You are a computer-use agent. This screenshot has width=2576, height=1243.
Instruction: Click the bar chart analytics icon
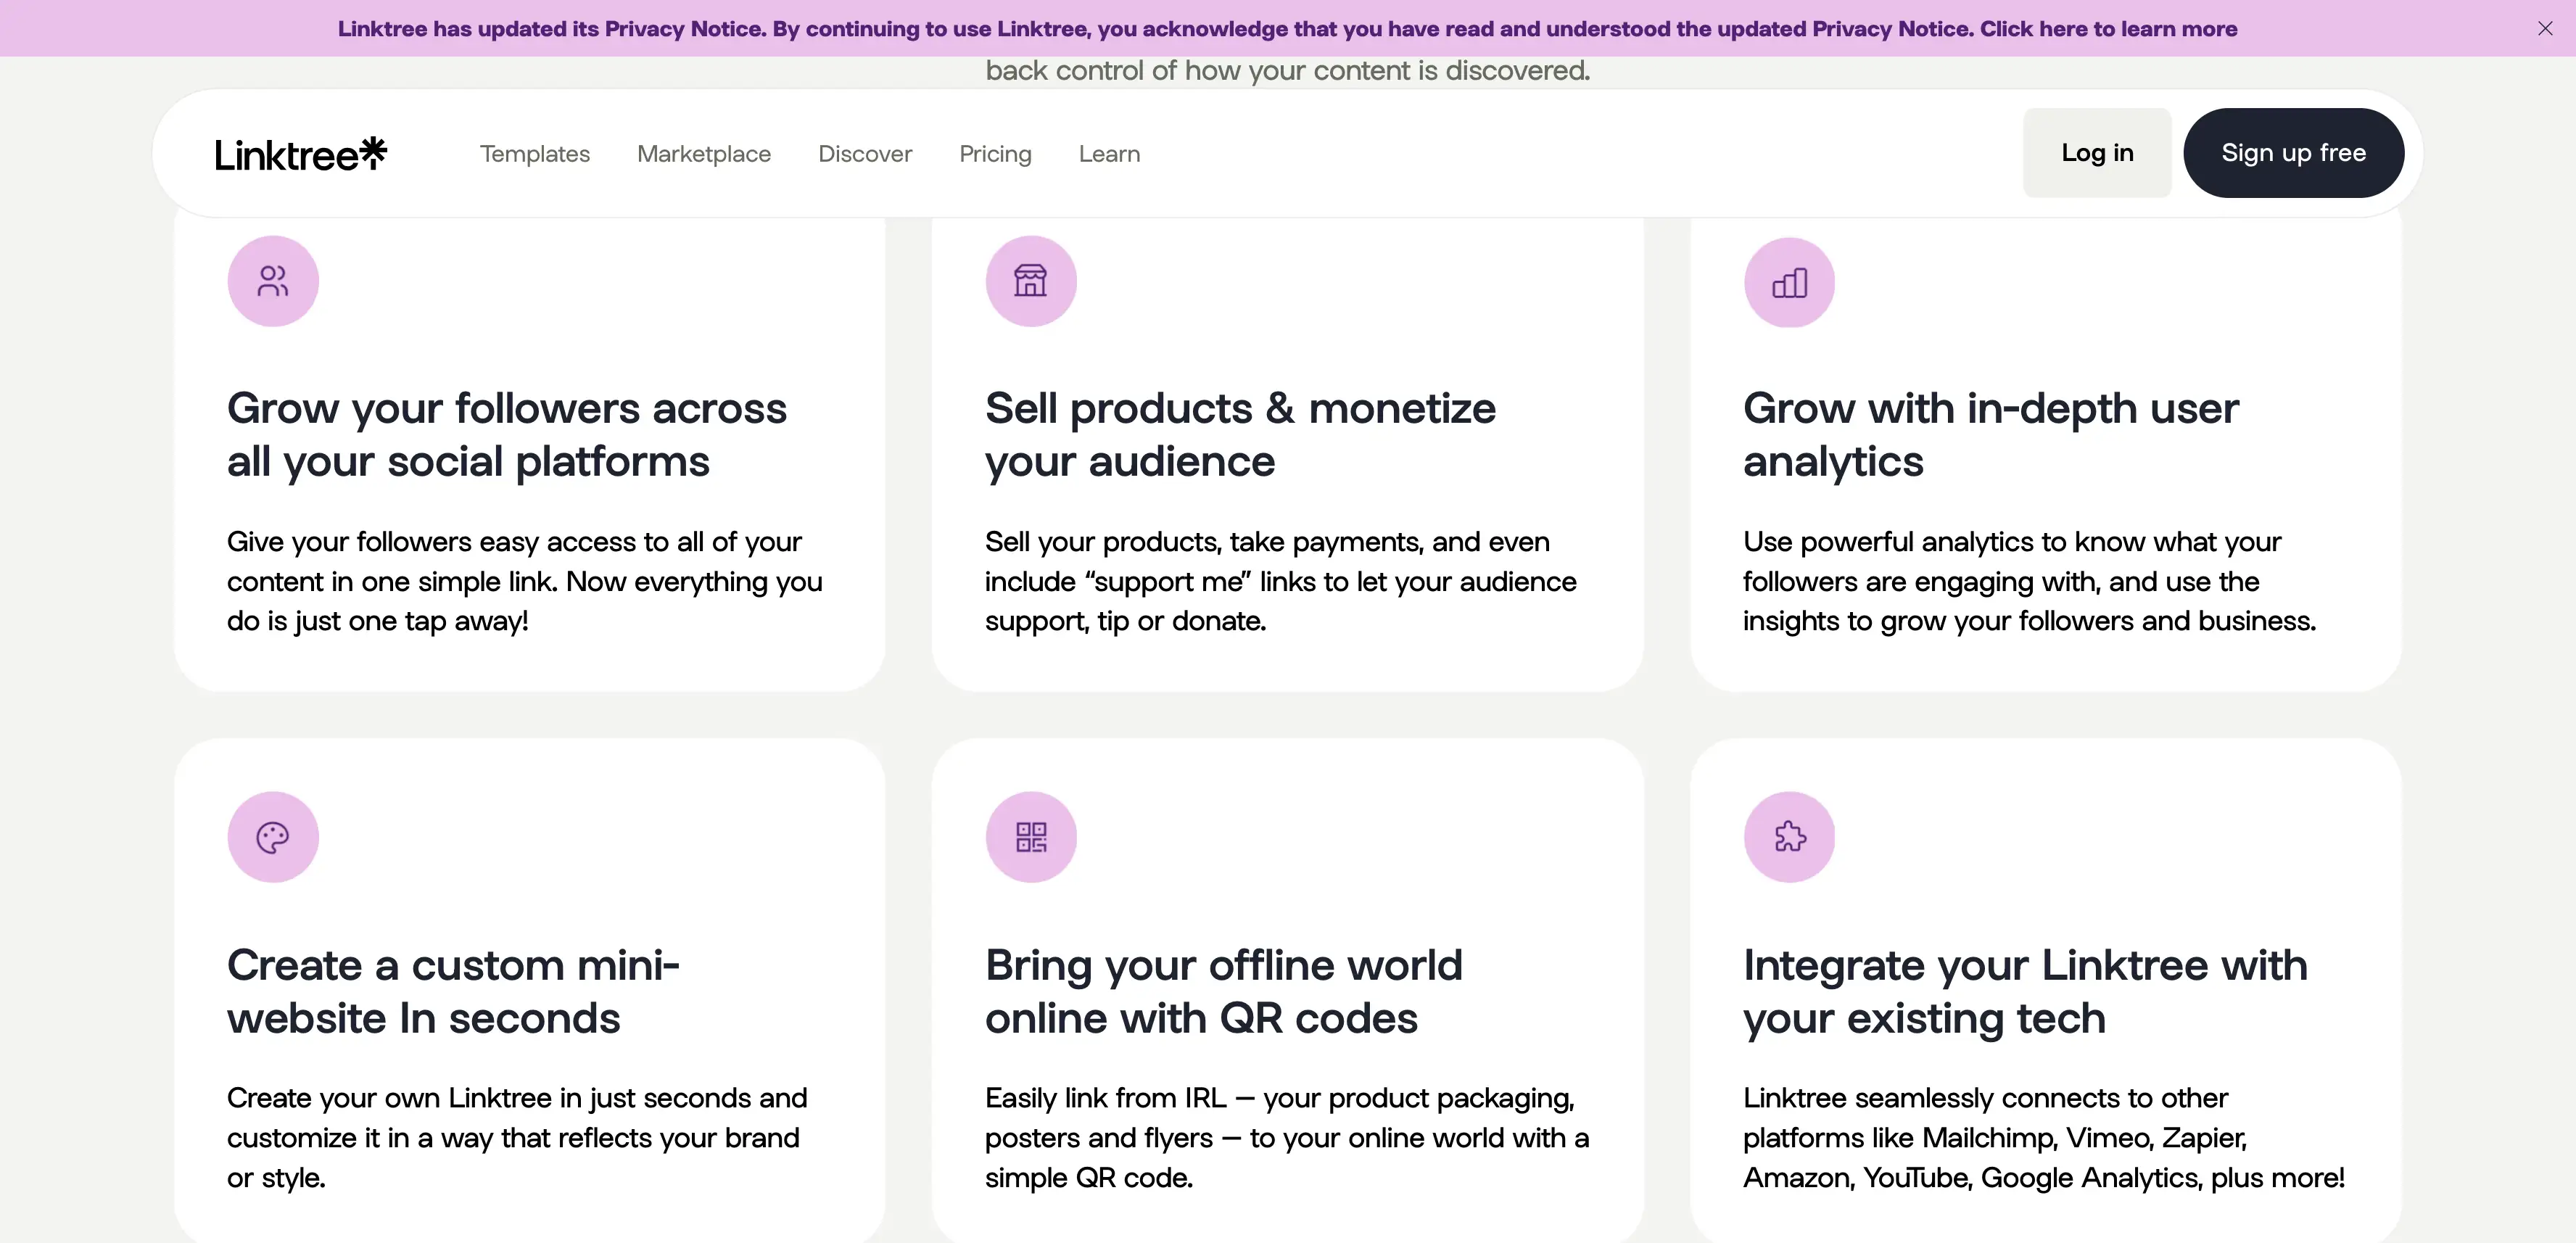[1789, 283]
